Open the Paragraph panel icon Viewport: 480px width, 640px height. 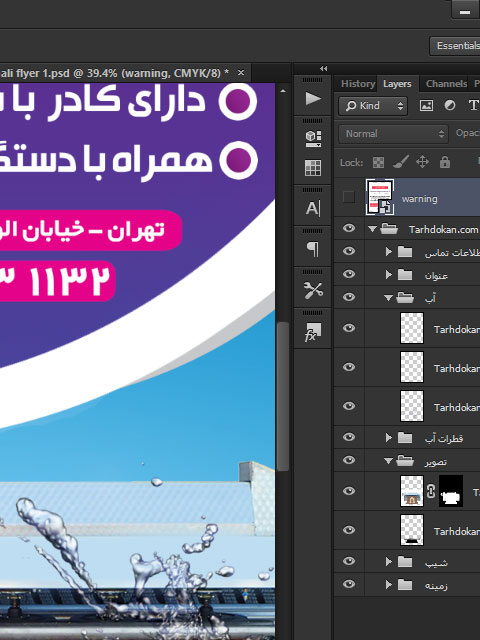[x=313, y=249]
